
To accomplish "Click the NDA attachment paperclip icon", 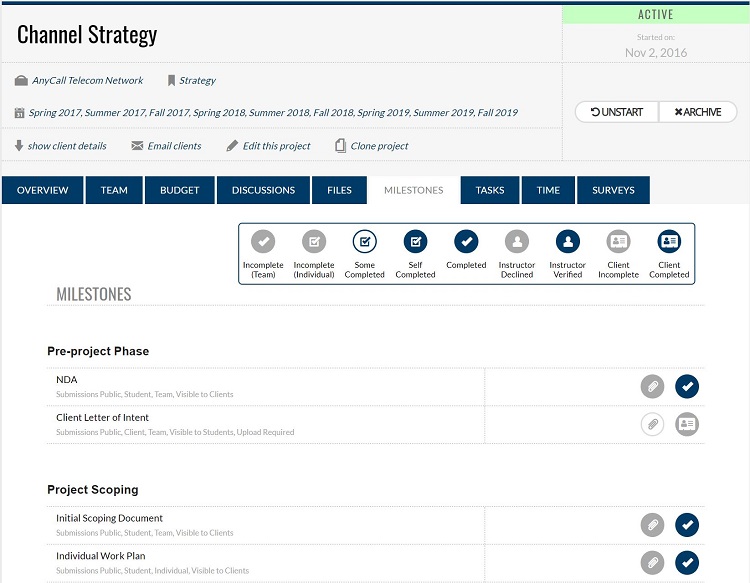I will (x=652, y=386).
